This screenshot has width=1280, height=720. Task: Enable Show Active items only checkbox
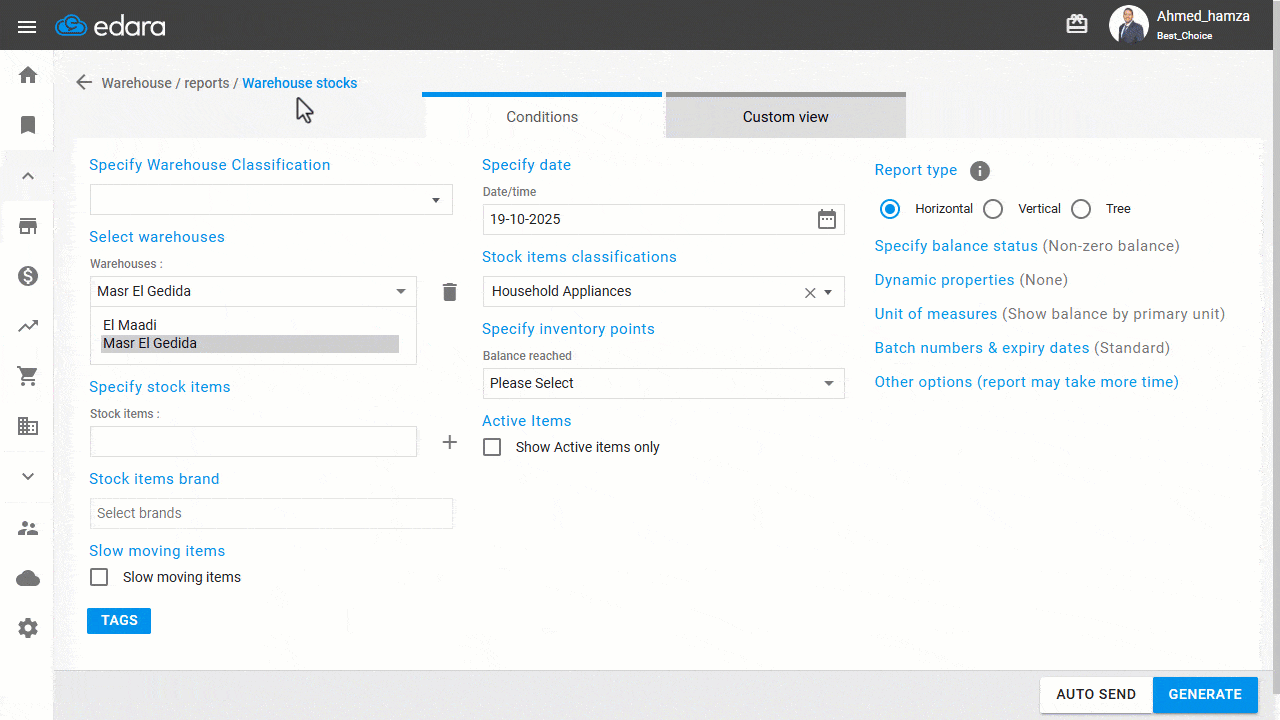492,447
